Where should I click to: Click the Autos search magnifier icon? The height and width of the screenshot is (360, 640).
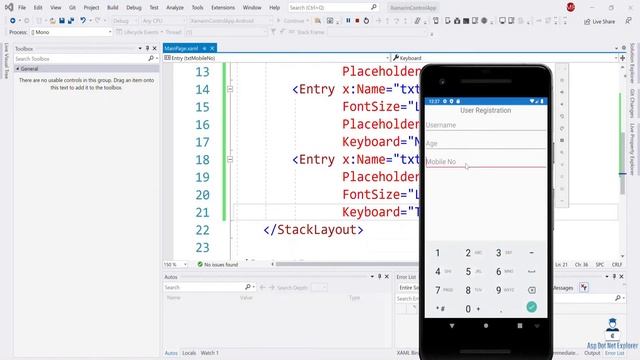click(x=248, y=287)
